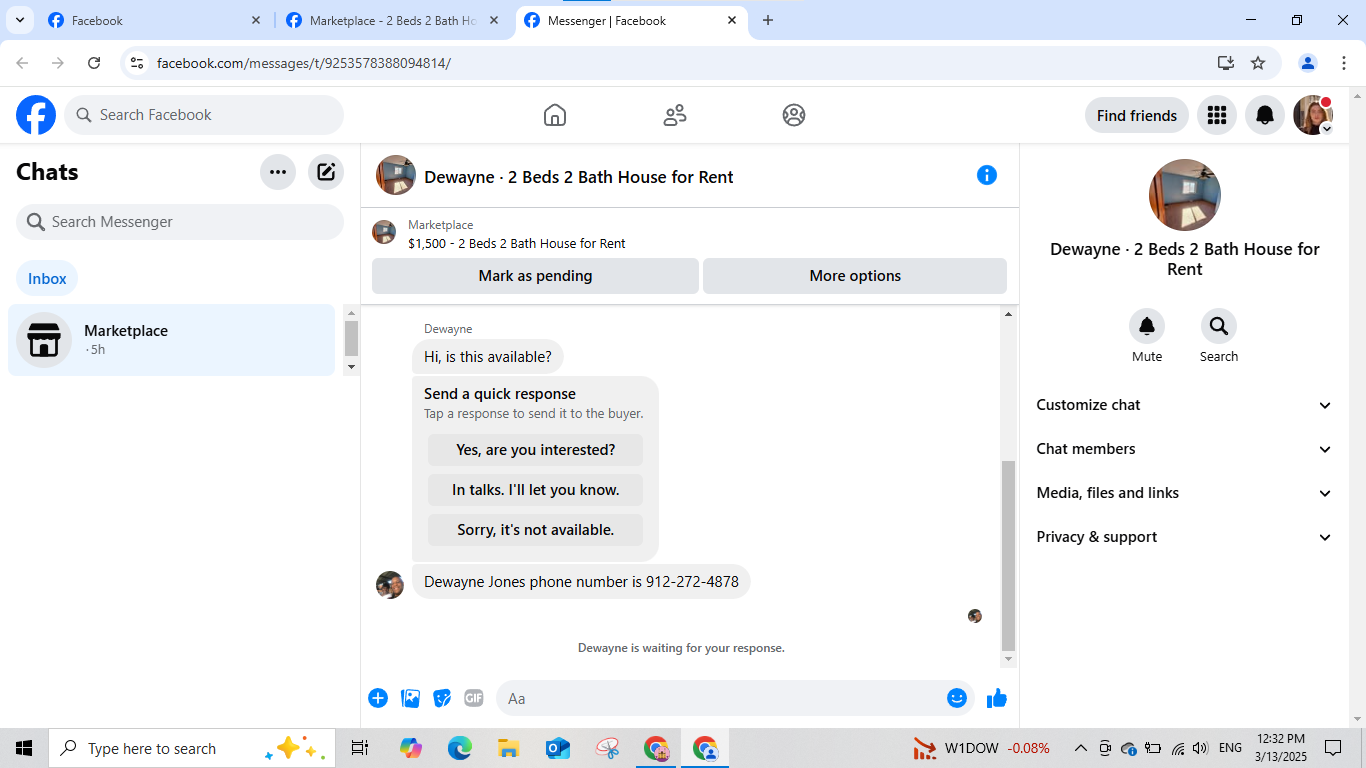1366x768 pixels.
Task: Open the account profile picture menu
Action: 1313,115
